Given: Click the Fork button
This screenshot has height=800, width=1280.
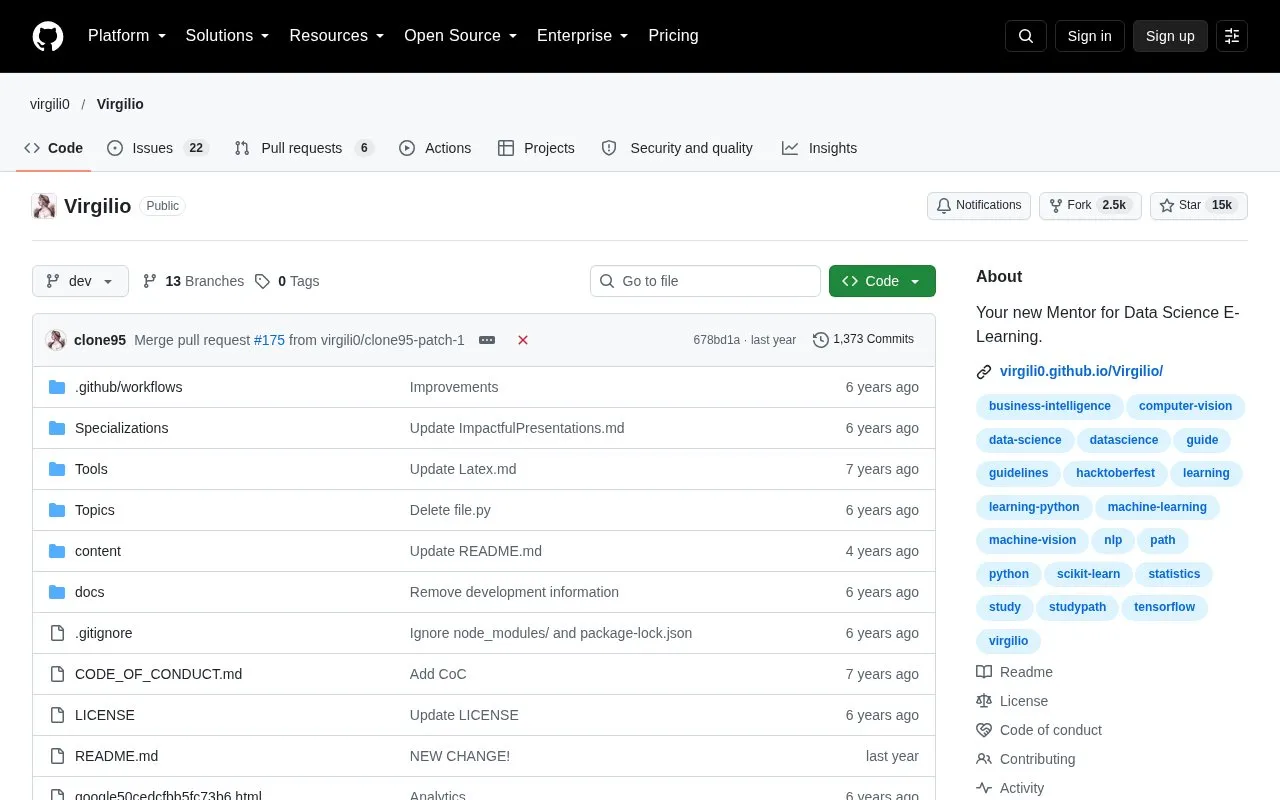Looking at the screenshot, I should [1090, 206].
